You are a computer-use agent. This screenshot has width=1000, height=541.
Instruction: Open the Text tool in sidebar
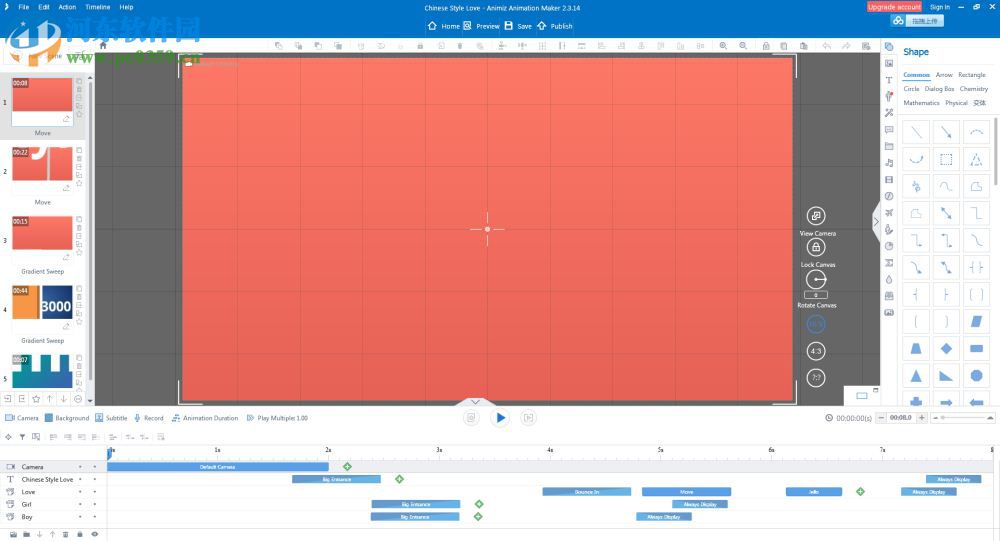889,80
